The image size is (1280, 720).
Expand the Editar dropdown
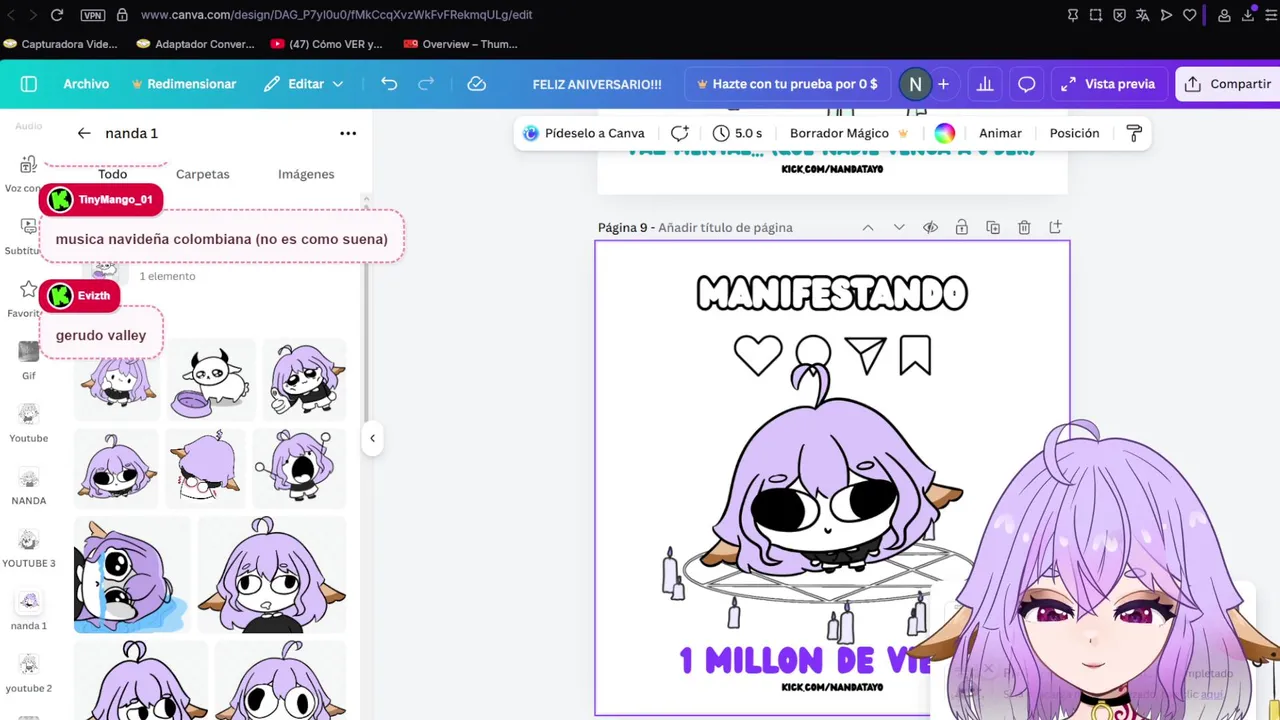pyautogui.click(x=304, y=84)
